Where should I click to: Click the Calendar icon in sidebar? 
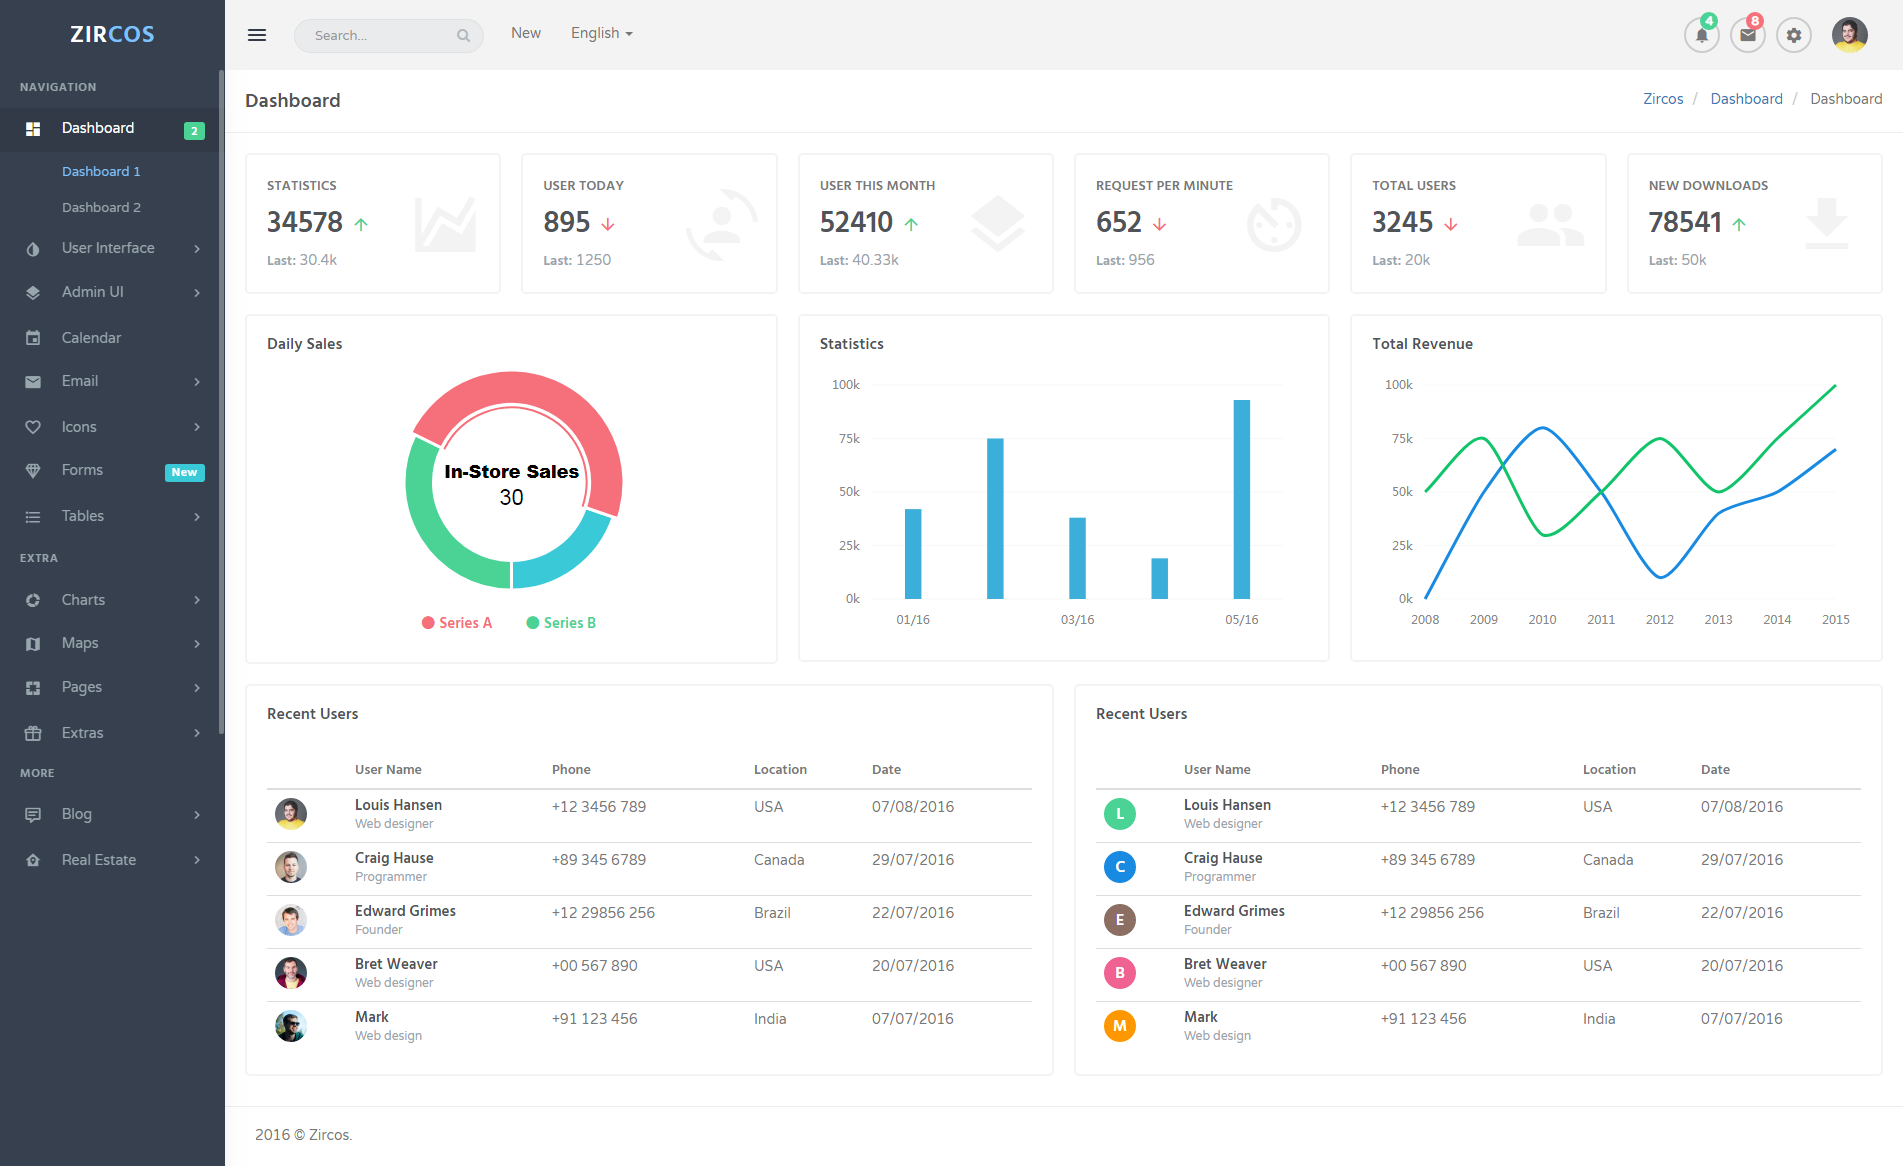click(x=33, y=338)
